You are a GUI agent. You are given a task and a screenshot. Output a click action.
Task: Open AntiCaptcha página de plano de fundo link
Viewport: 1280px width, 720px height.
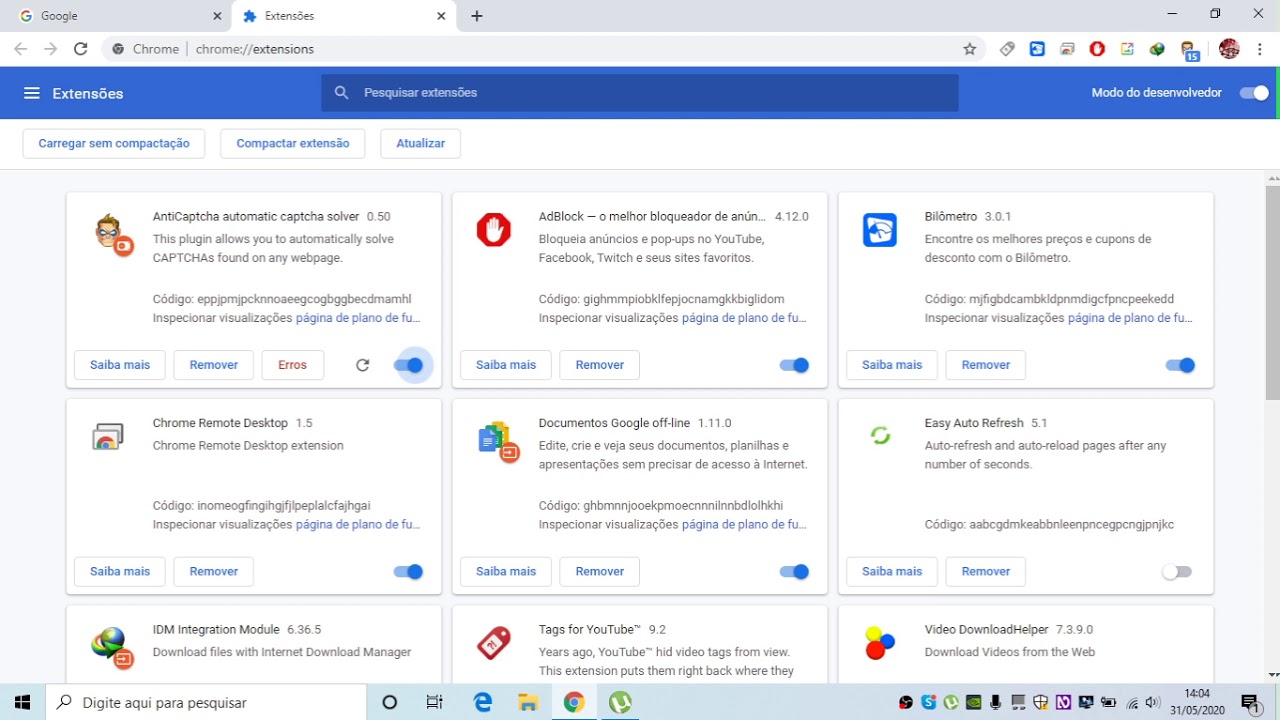tap(358, 318)
